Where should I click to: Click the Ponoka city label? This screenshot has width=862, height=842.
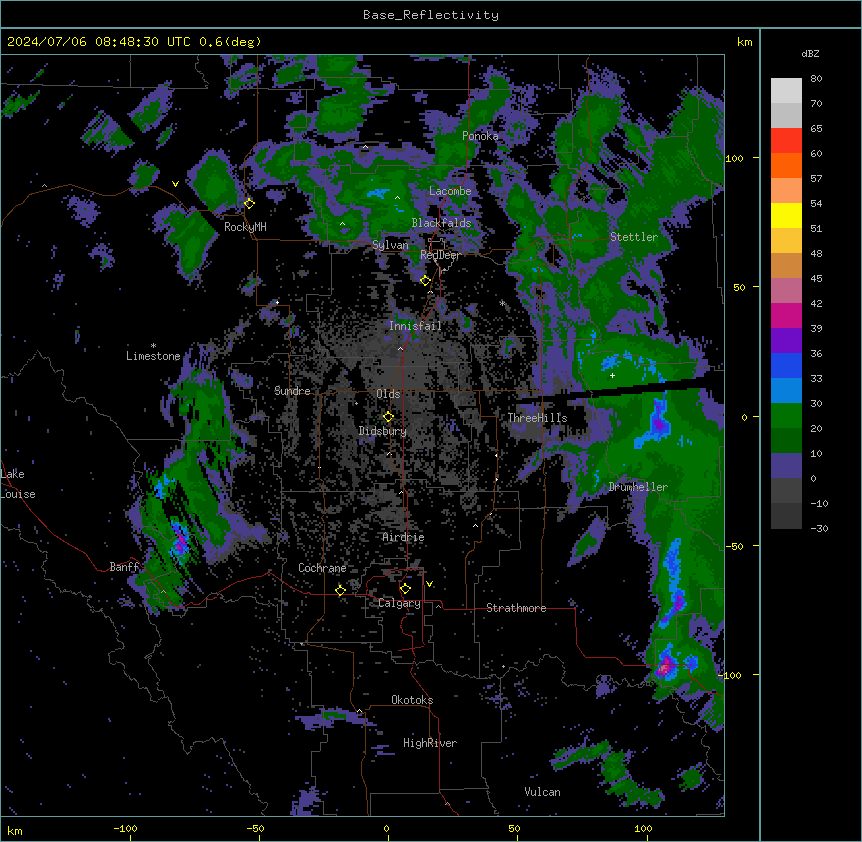[480, 136]
